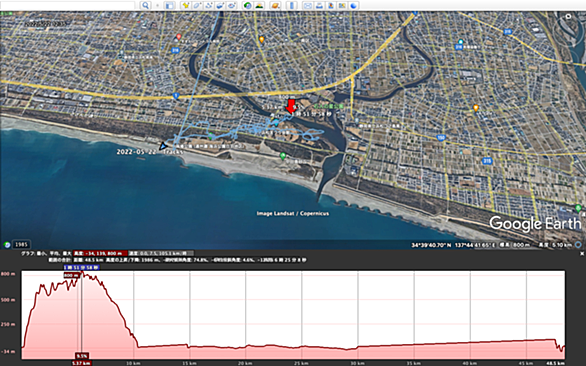
Task: Click the teal pin in upper right area
Action: (461, 42)
